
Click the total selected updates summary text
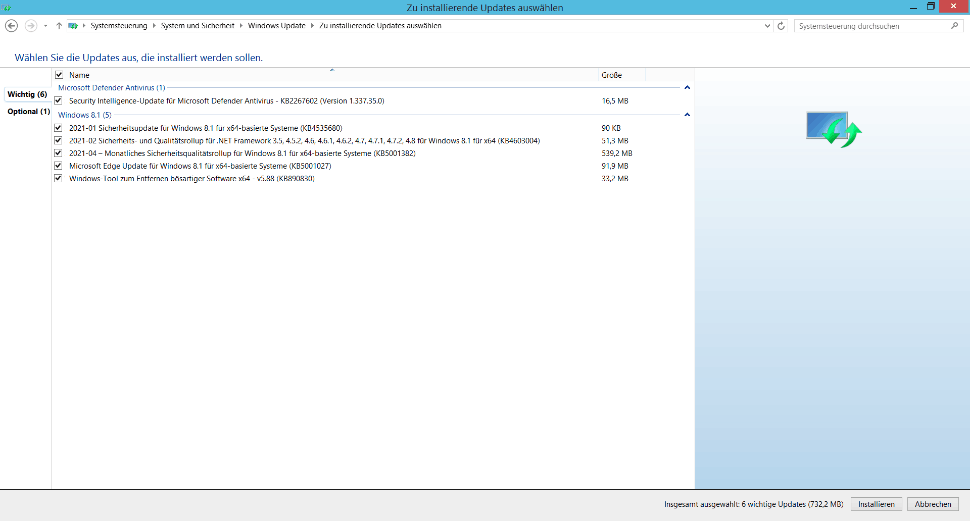point(753,504)
